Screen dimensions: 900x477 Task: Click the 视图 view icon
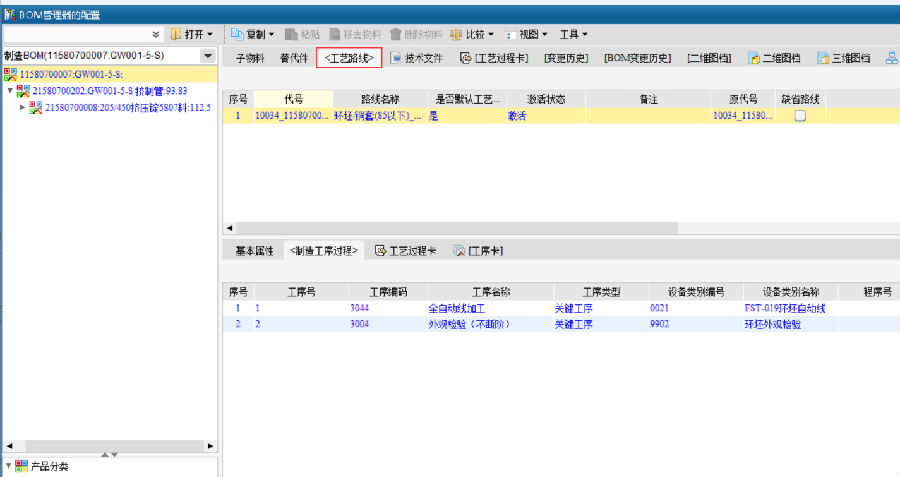pyautogui.click(x=509, y=35)
